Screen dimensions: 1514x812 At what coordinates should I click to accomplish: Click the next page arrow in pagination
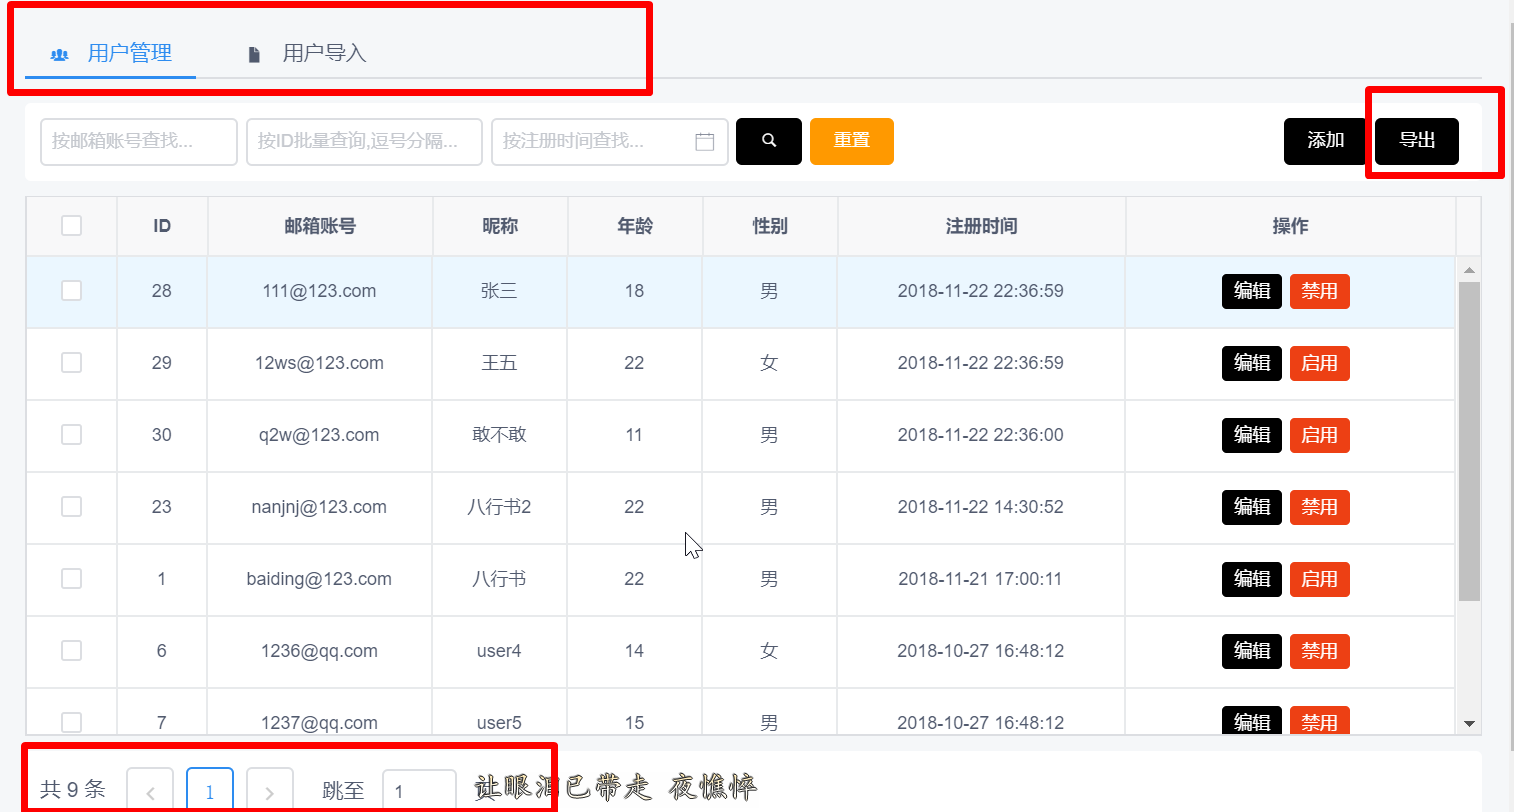[x=270, y=790]
